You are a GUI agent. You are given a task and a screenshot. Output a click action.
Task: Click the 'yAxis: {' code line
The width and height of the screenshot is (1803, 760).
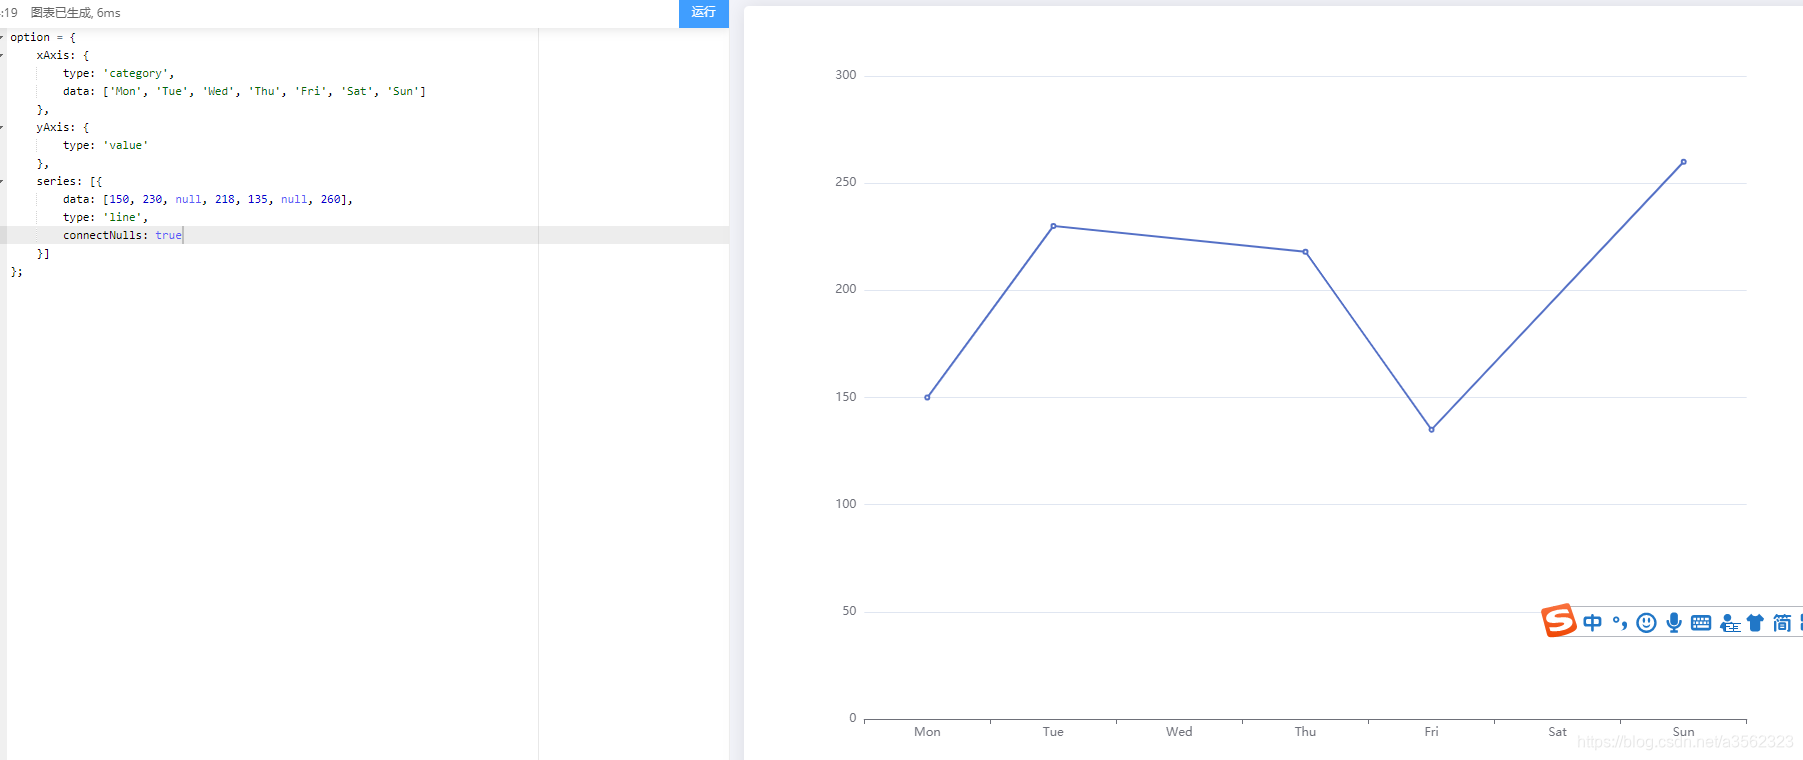tap(63, 127)
